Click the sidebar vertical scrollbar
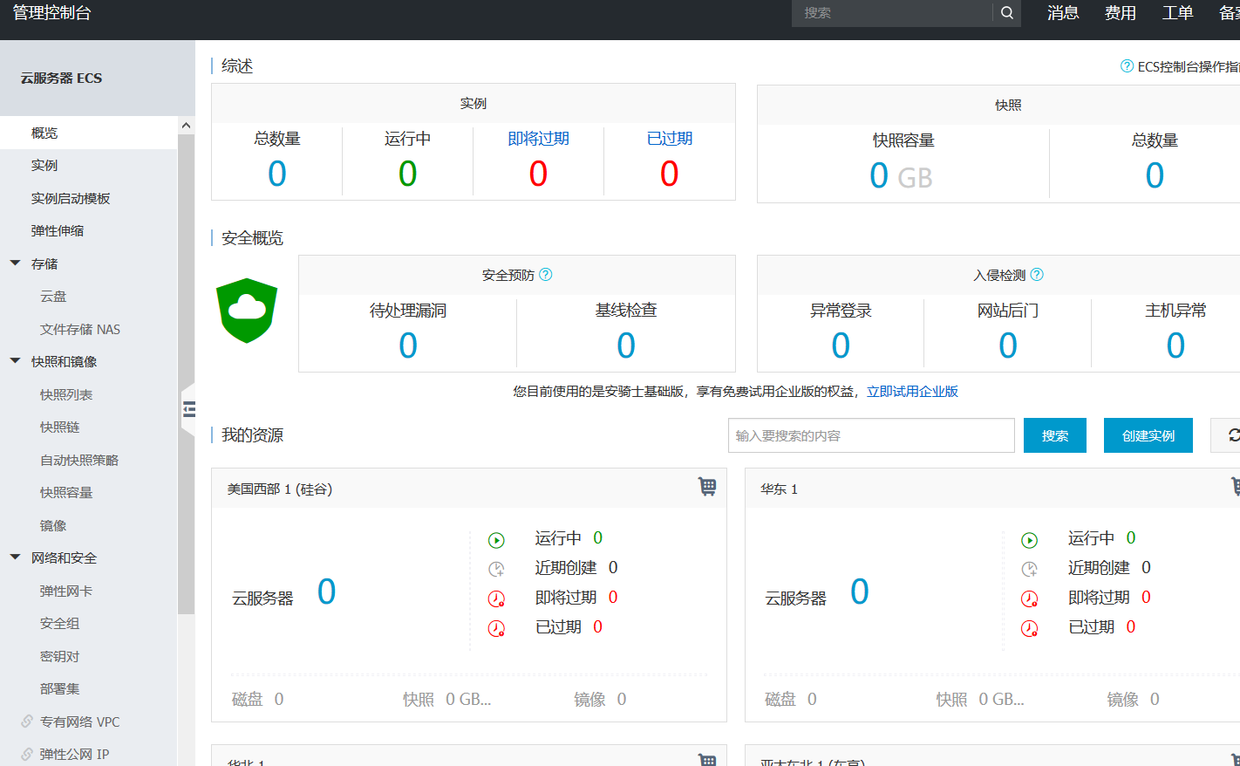Screen dimensions: 1240x766 (186, 374)
